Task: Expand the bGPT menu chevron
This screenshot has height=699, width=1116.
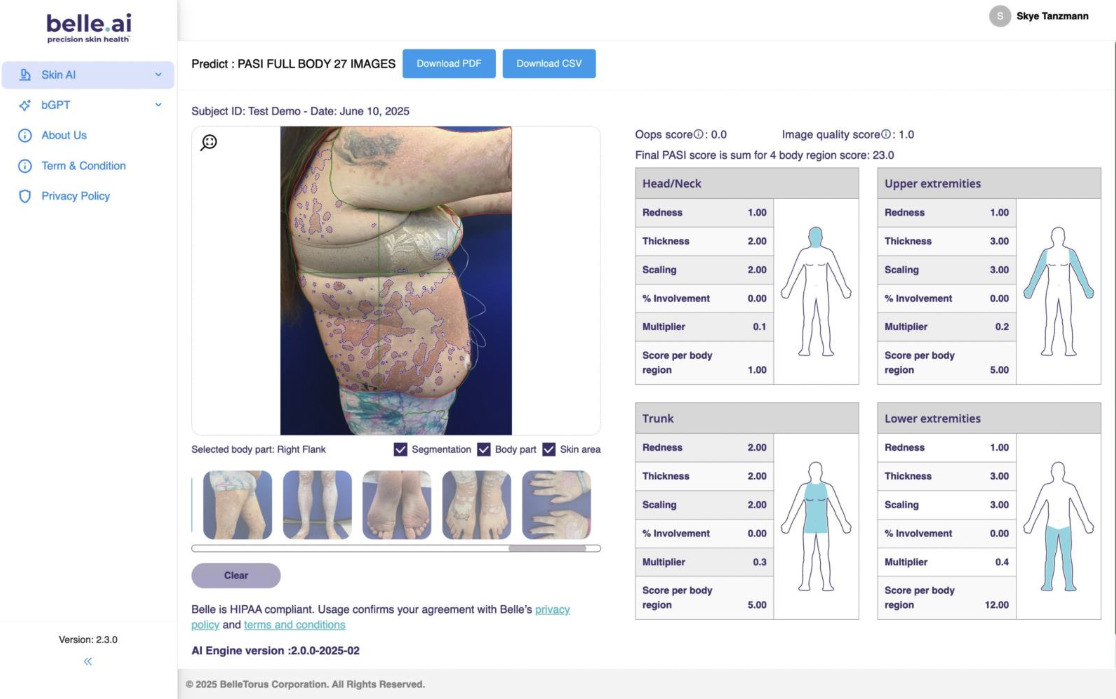Action: [158, 105]
